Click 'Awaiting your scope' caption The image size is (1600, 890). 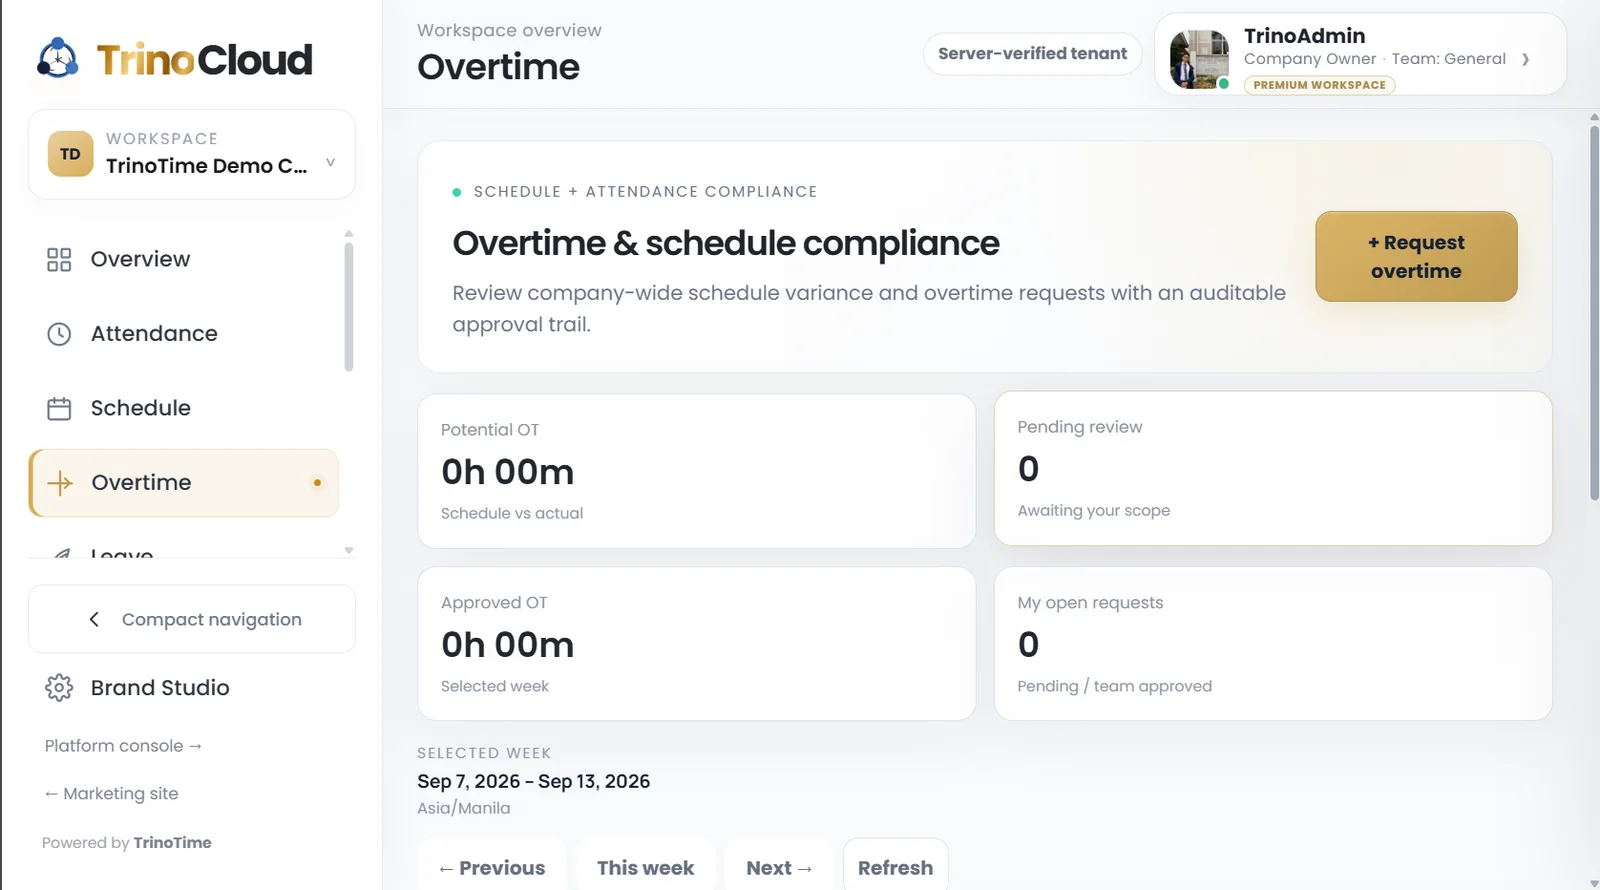pyautogui.click(x=1093, y=510)
